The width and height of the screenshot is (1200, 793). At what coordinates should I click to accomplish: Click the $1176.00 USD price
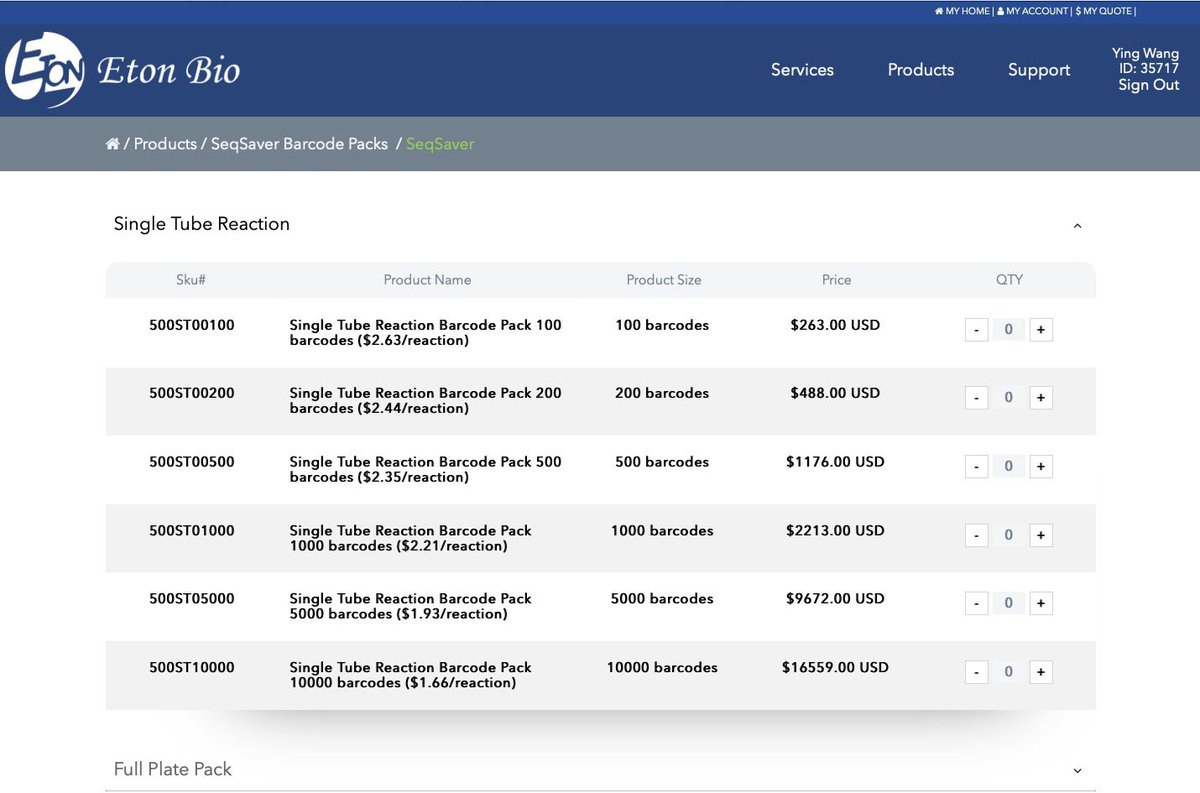(835, 462)
